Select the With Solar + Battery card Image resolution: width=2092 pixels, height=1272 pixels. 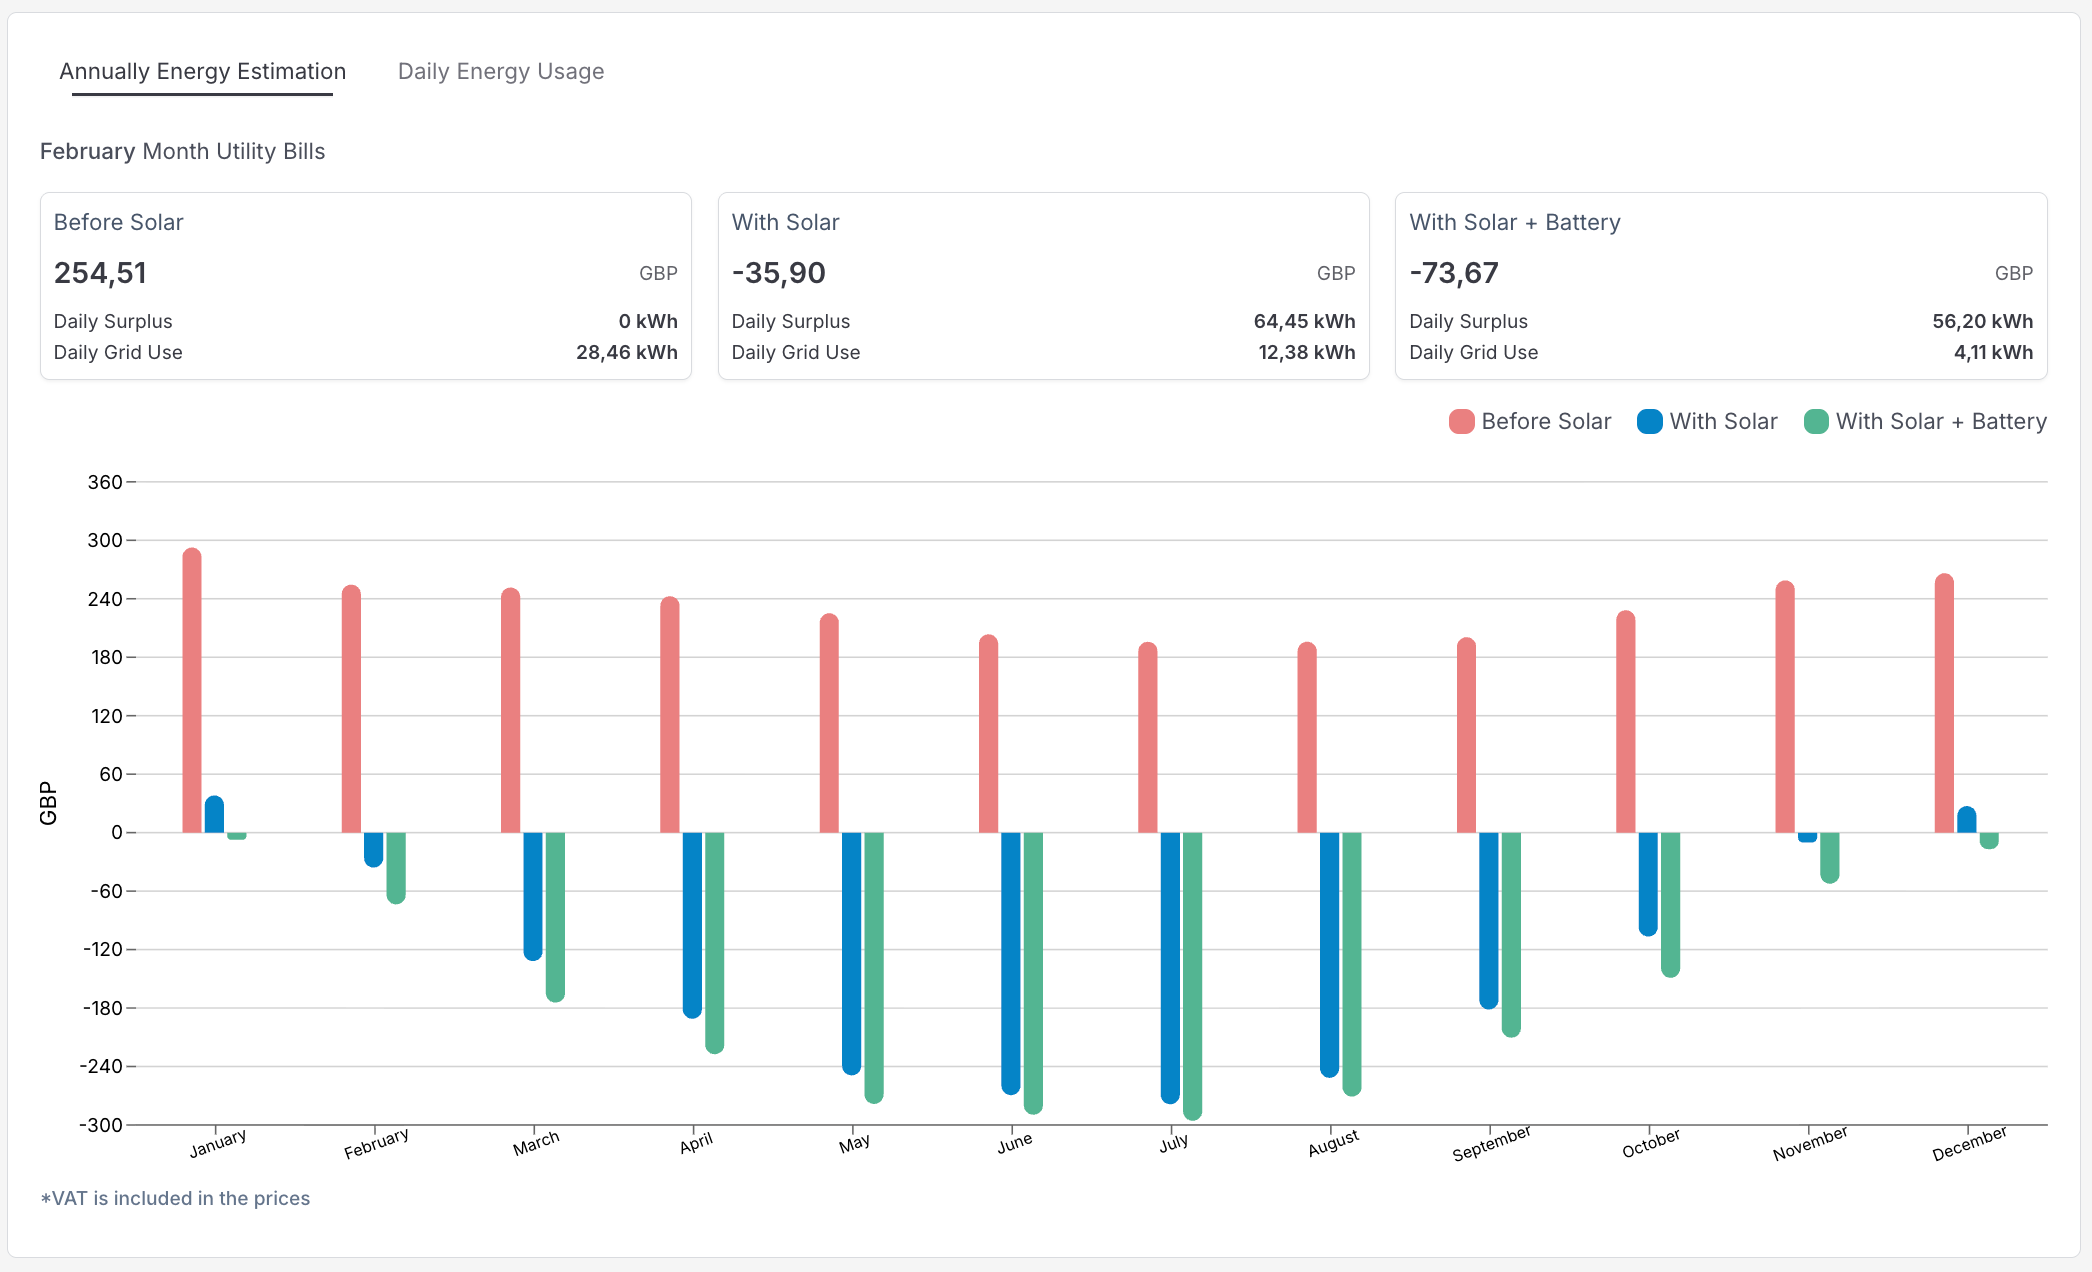pyautogui.click(x=1720, y=286)
